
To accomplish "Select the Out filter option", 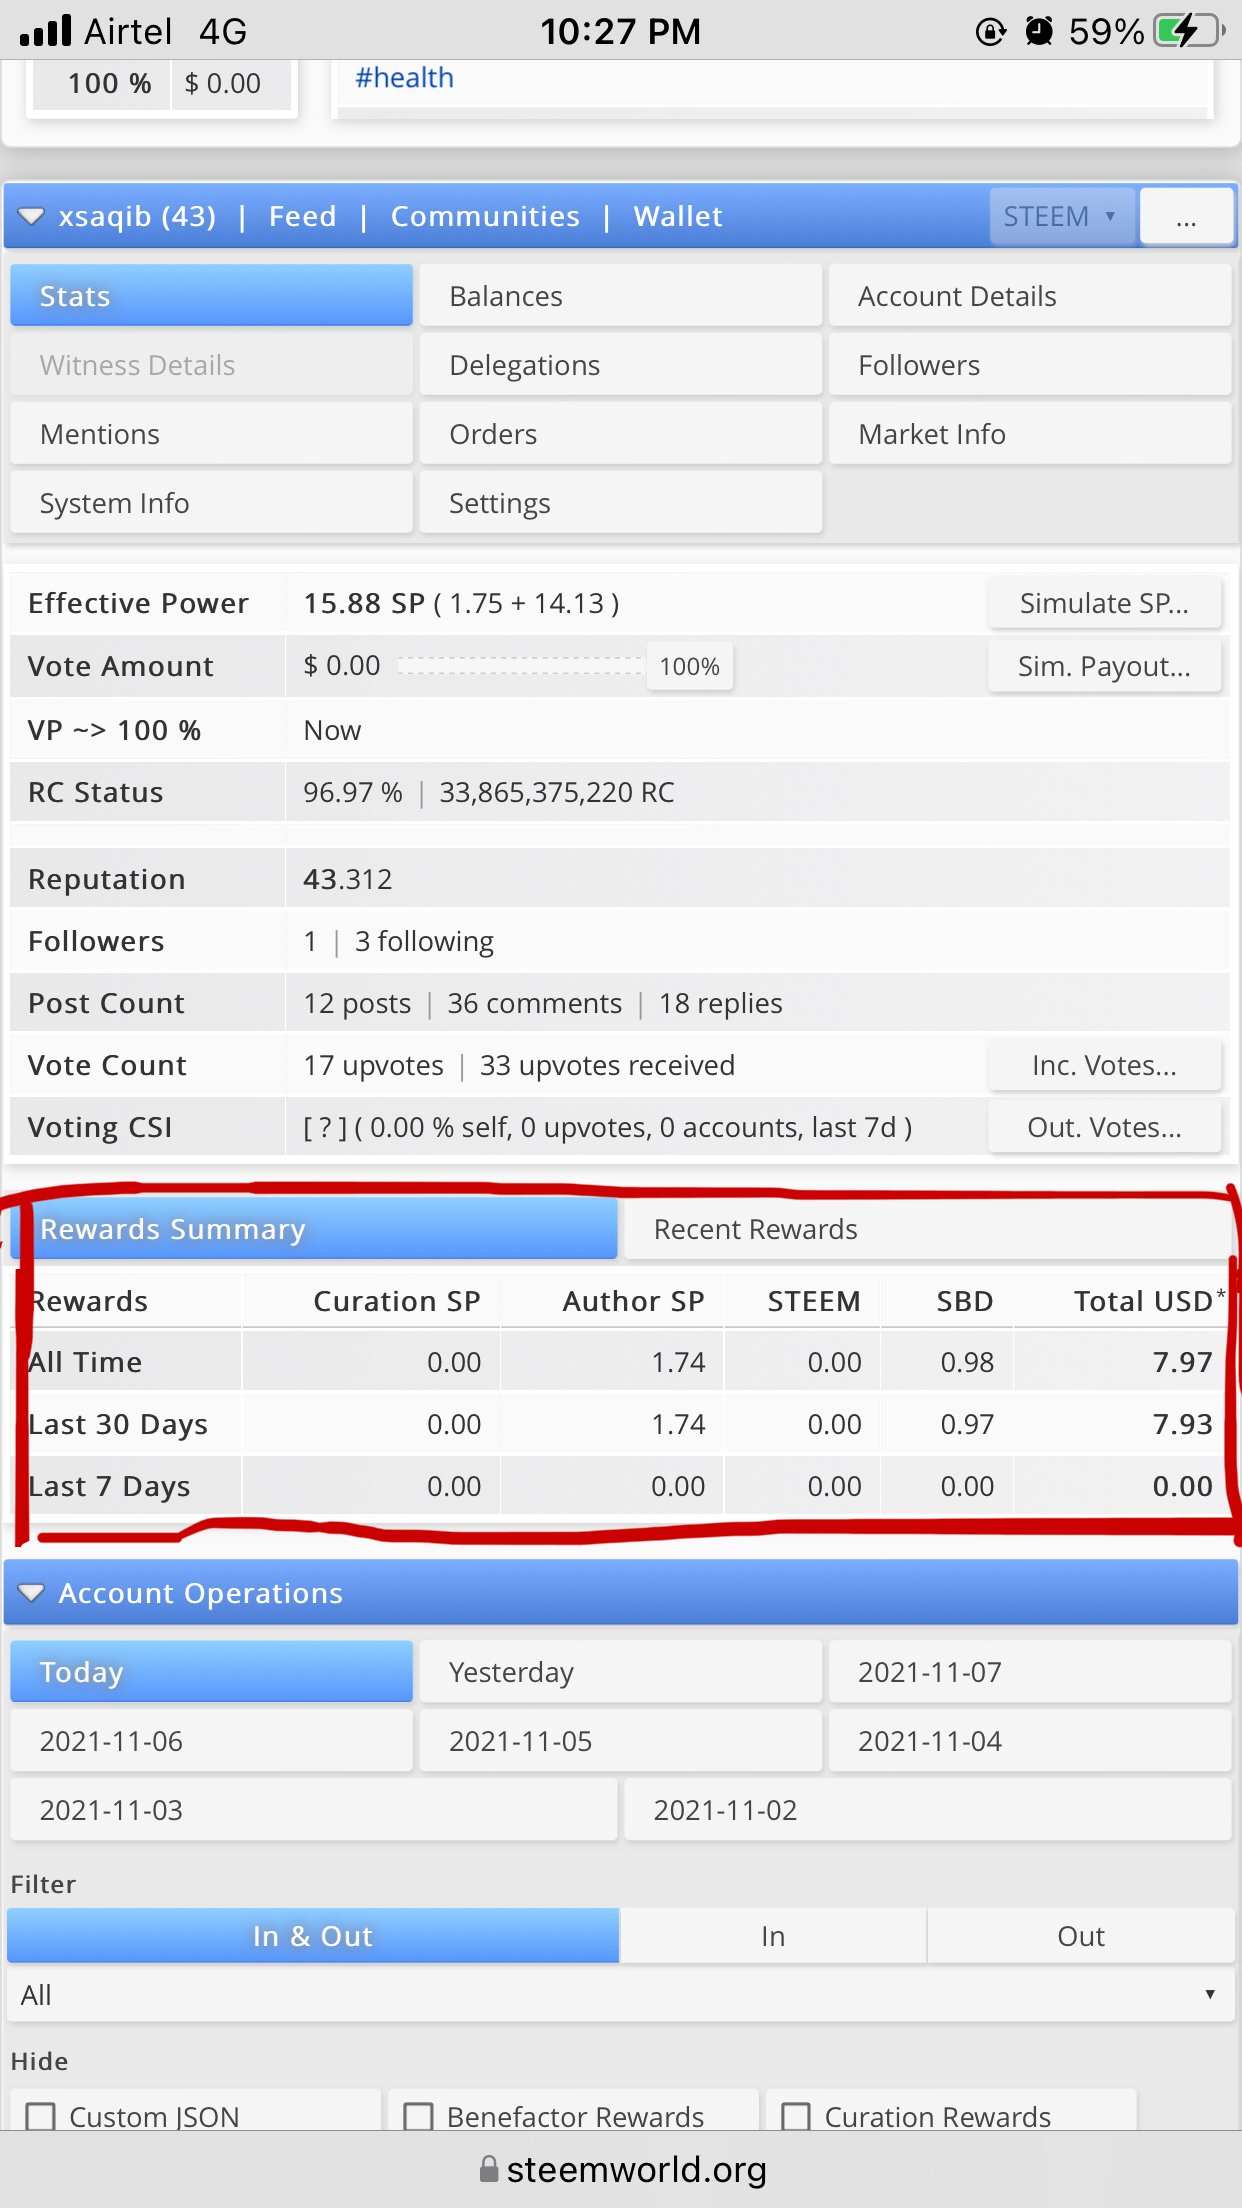I will point(1081,1936).
